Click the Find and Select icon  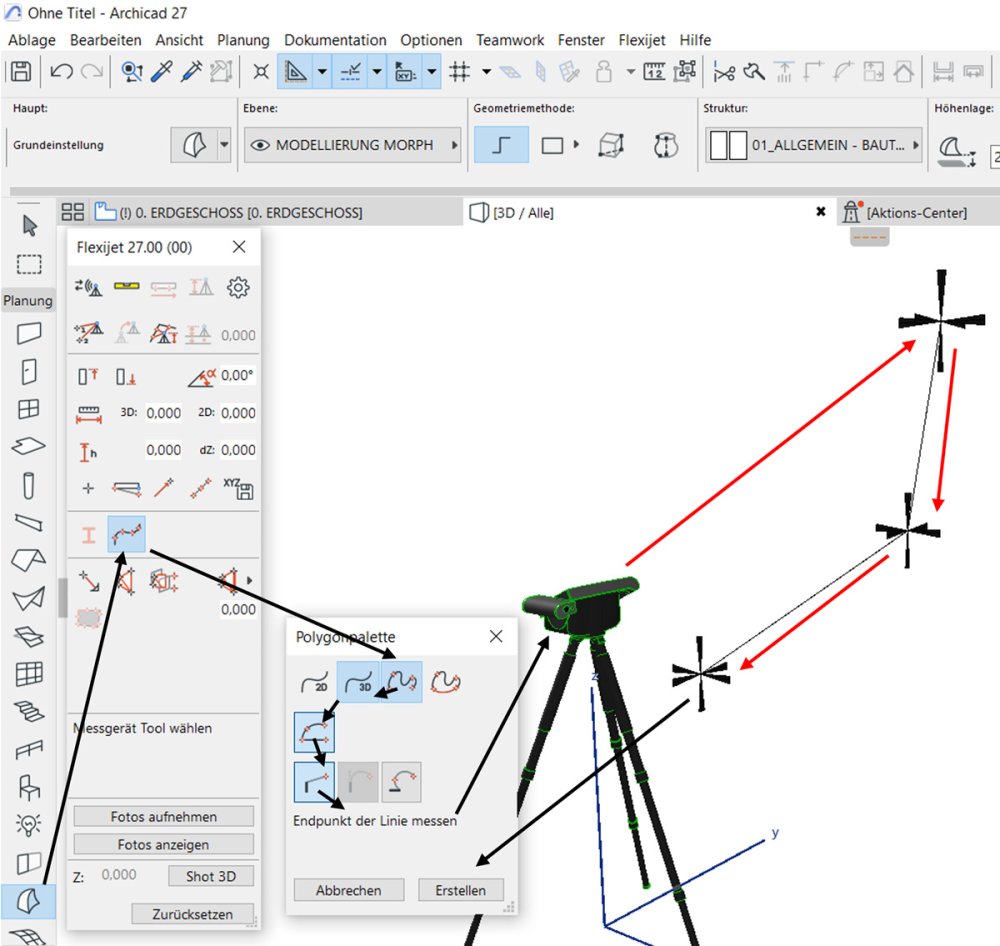click(131, 71)
